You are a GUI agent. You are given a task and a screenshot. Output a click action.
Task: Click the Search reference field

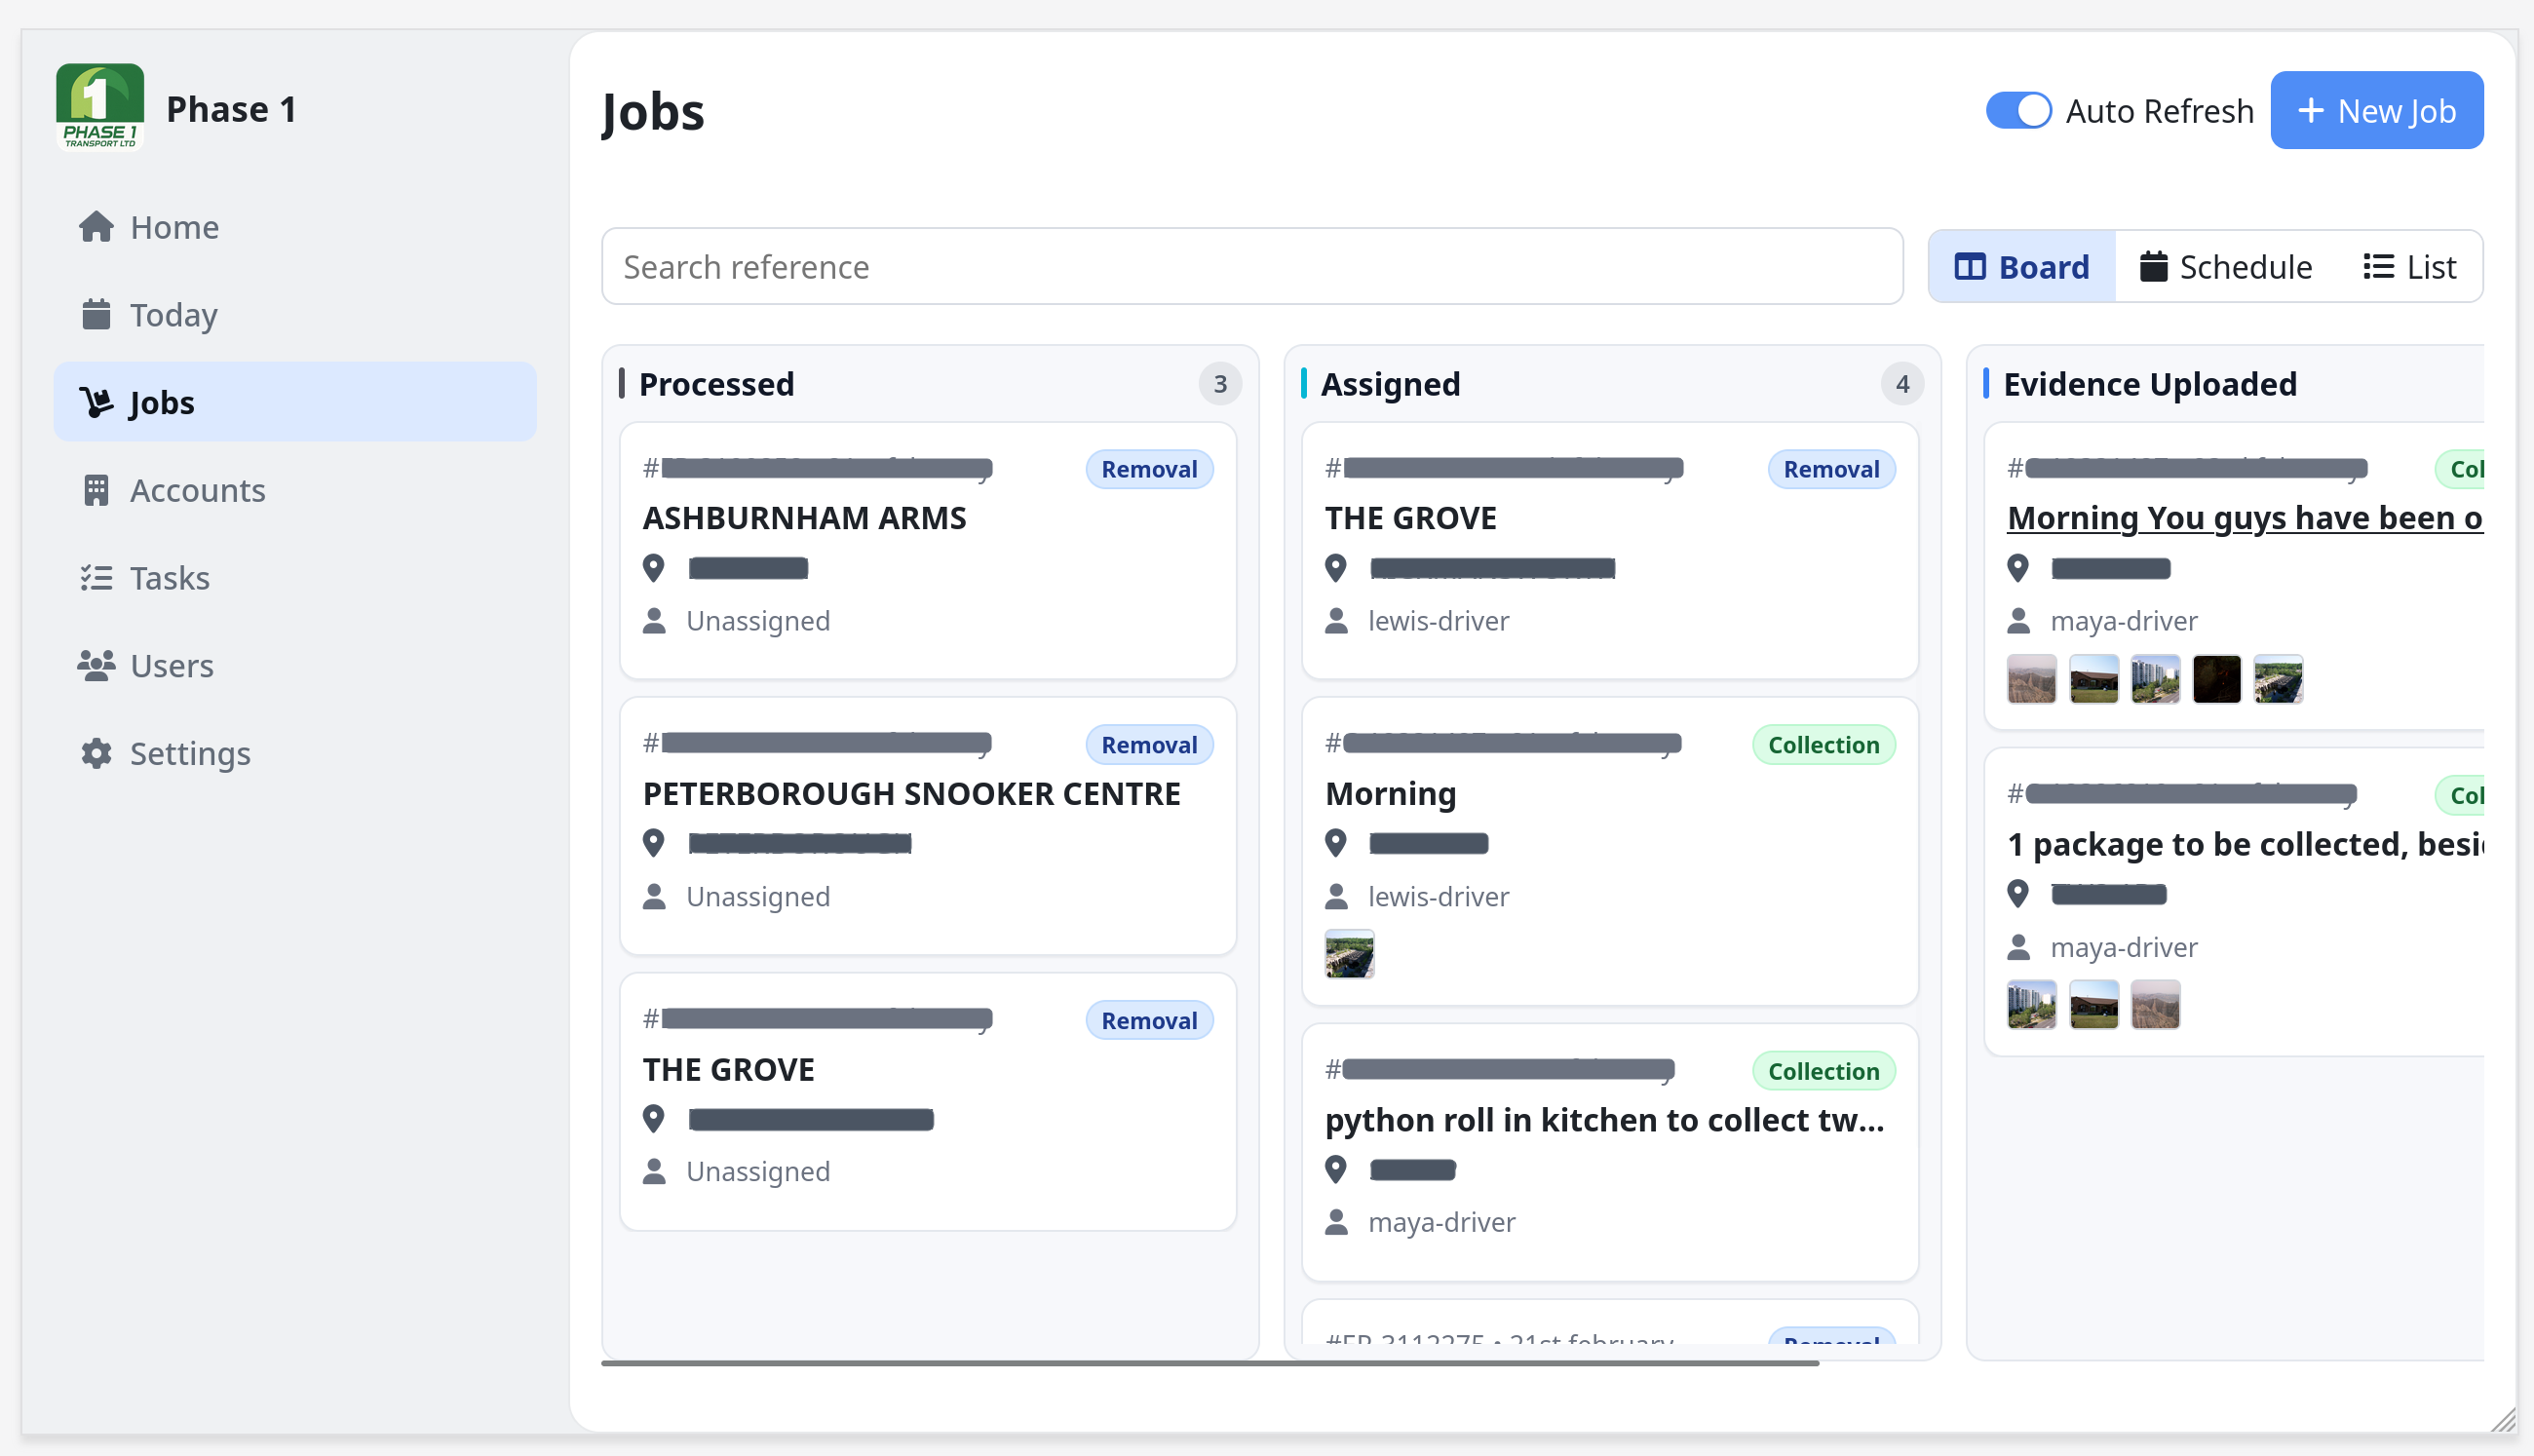point(1251,267)
